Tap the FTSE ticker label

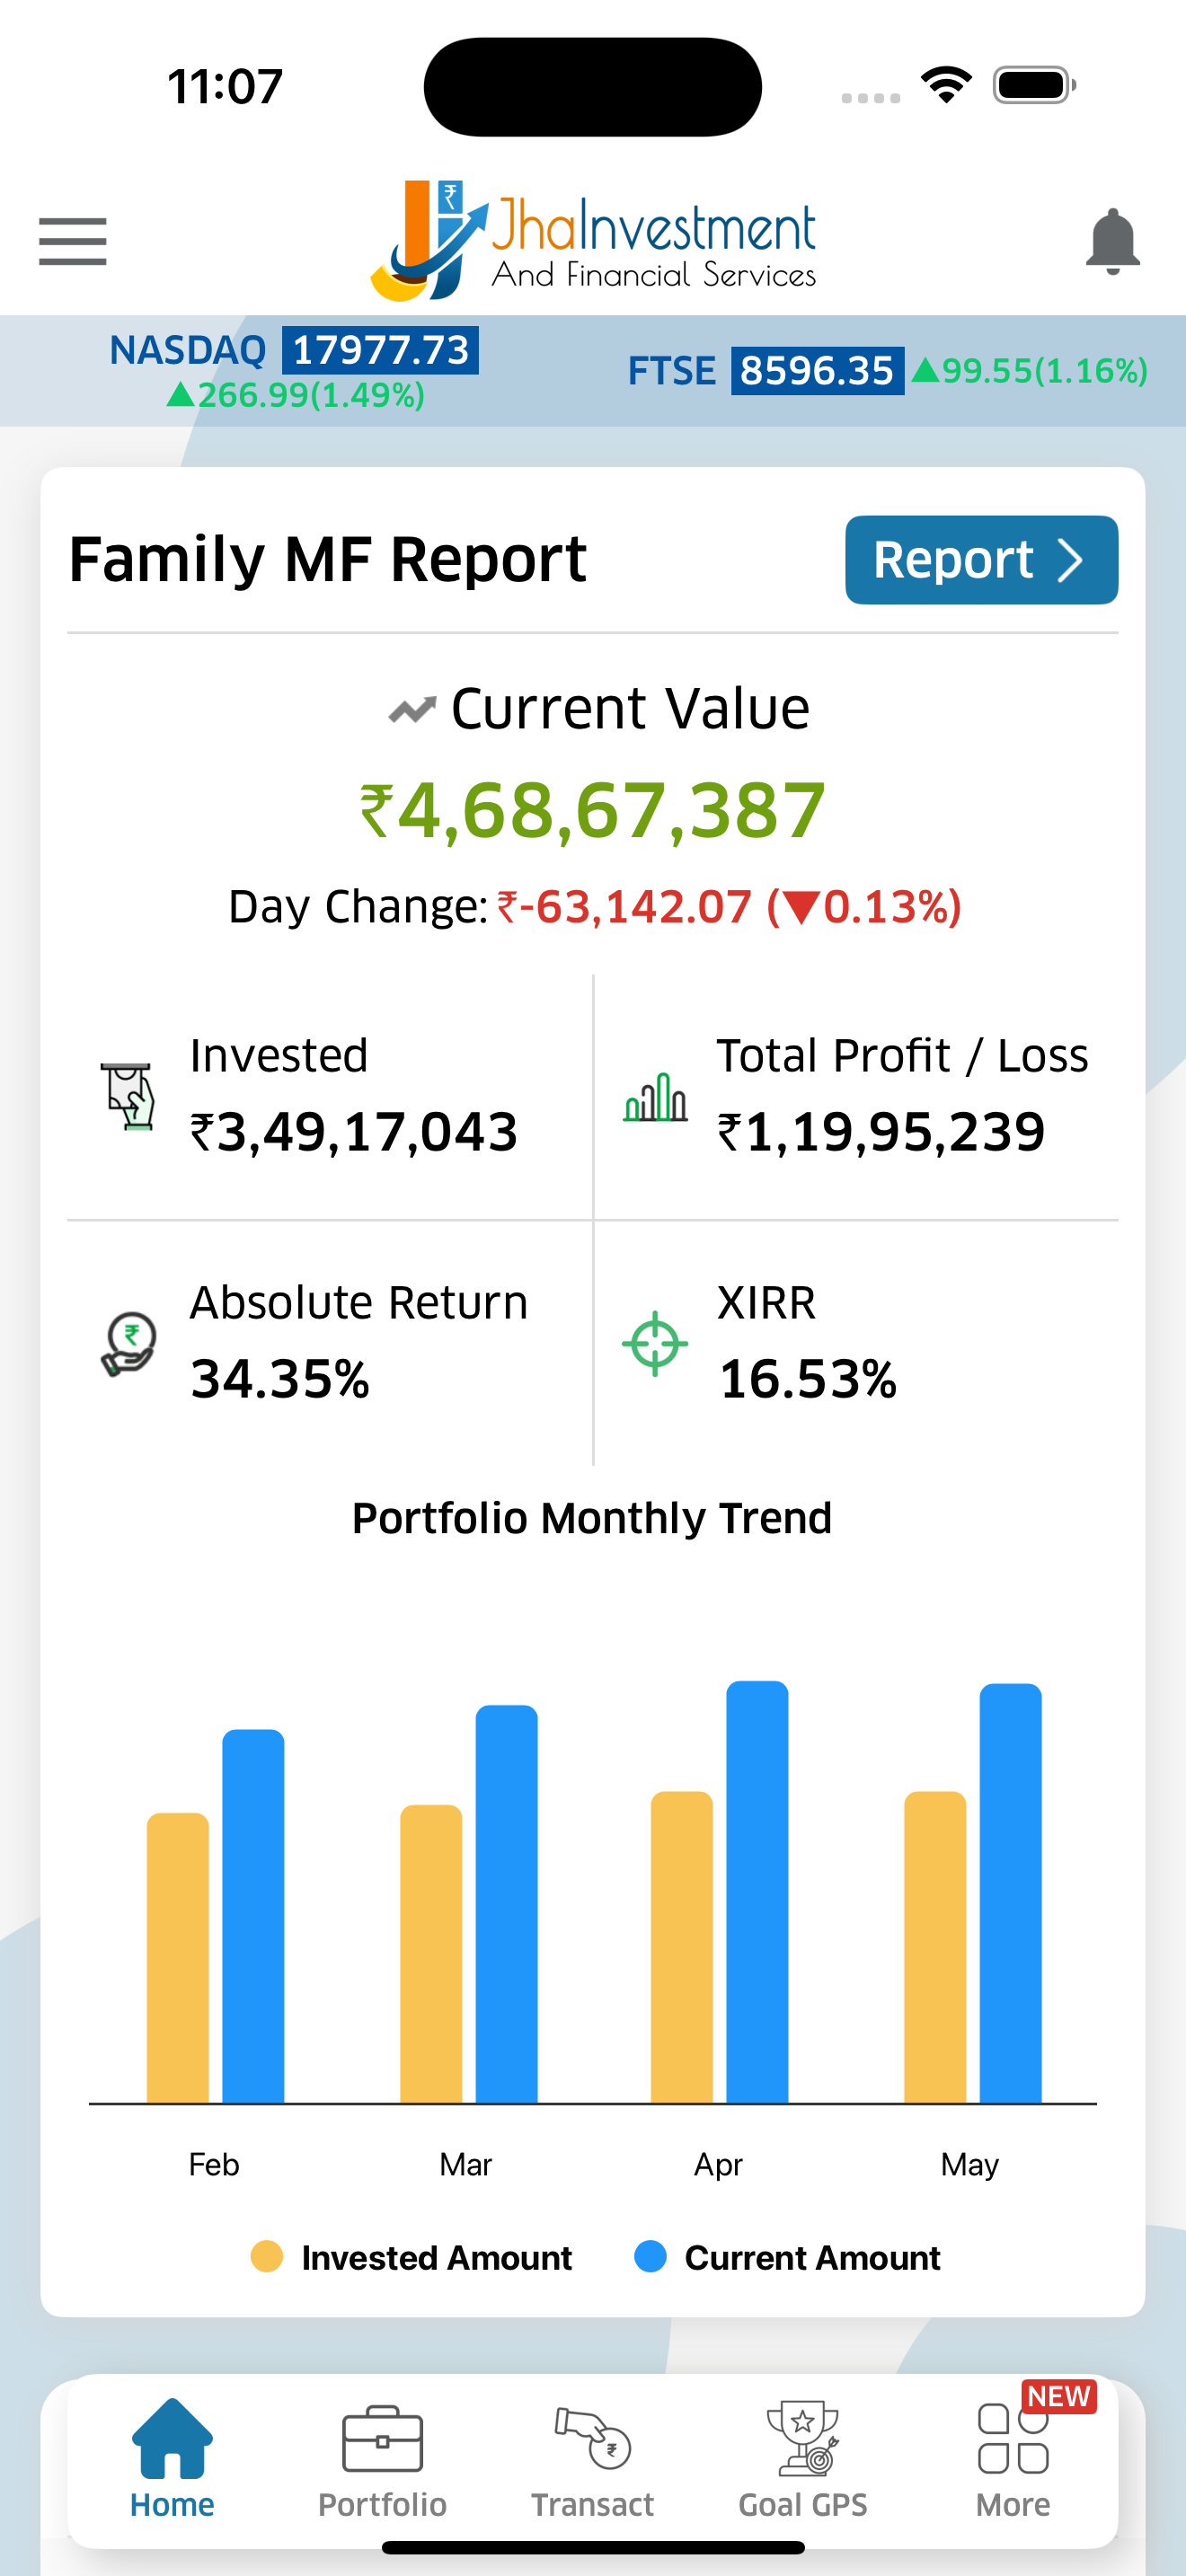(672, 371)
